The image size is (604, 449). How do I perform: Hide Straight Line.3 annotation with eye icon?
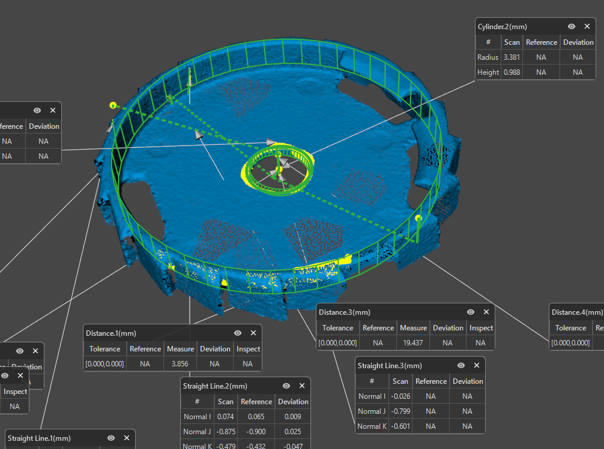tap(461, 366)
